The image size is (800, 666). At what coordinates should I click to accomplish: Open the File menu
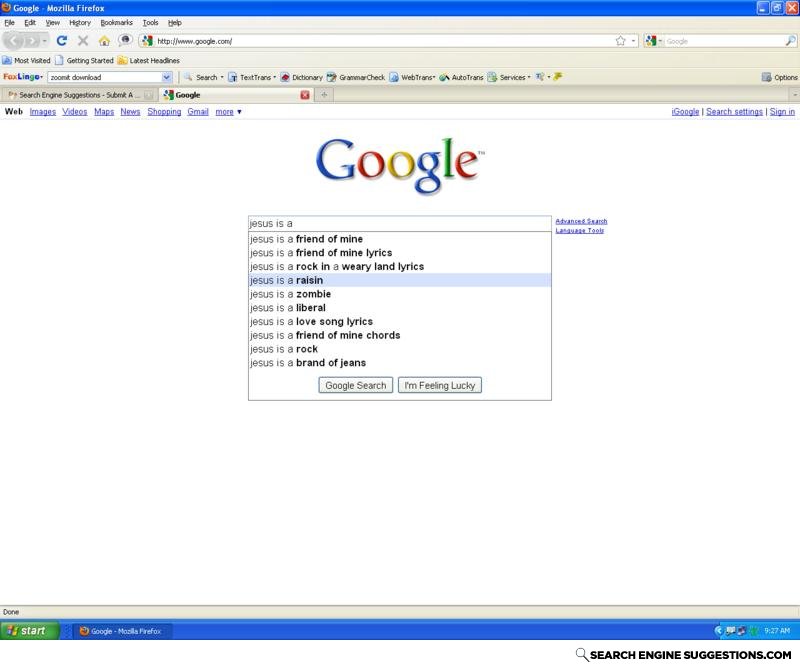[9, 22]
